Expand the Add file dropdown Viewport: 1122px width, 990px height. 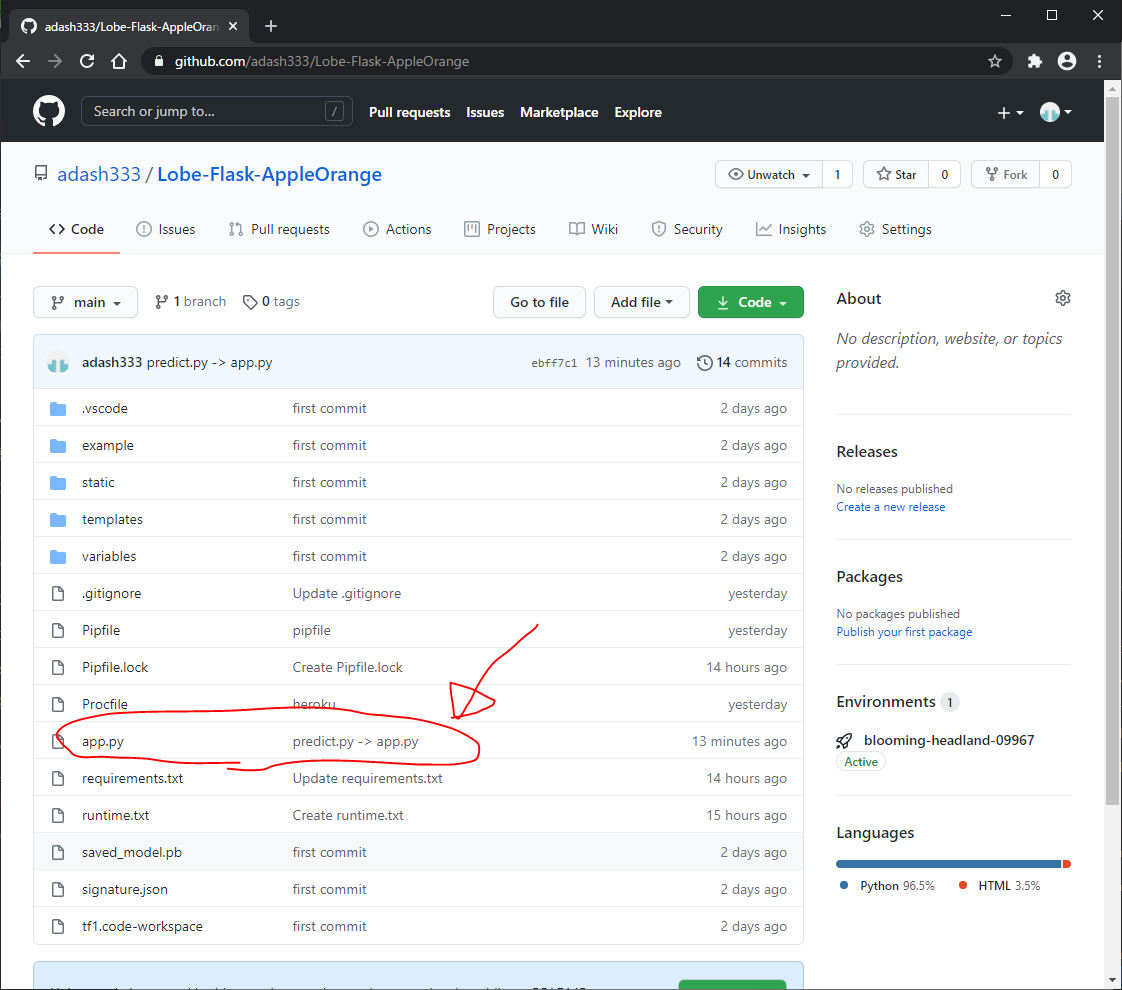[641, 302]
